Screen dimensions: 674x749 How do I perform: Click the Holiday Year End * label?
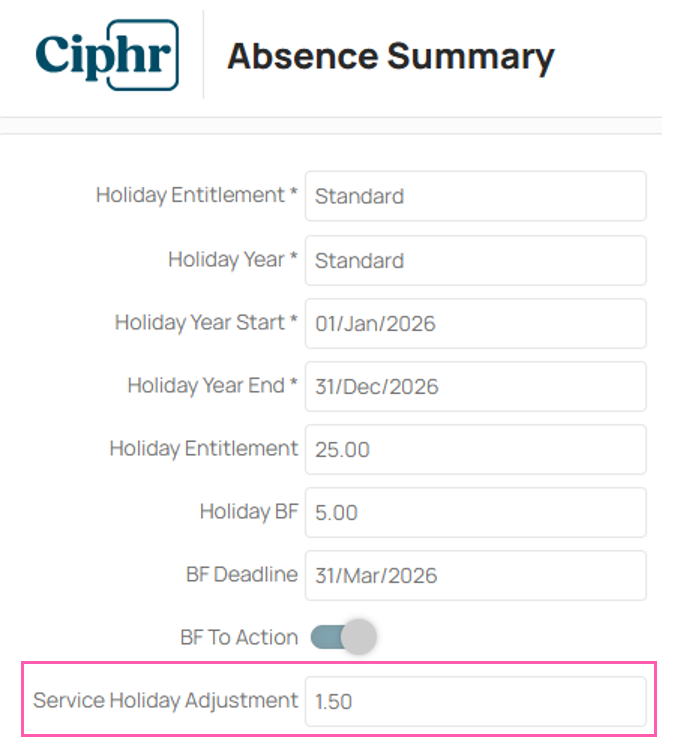pyautogui.click(x=213, y=386)
